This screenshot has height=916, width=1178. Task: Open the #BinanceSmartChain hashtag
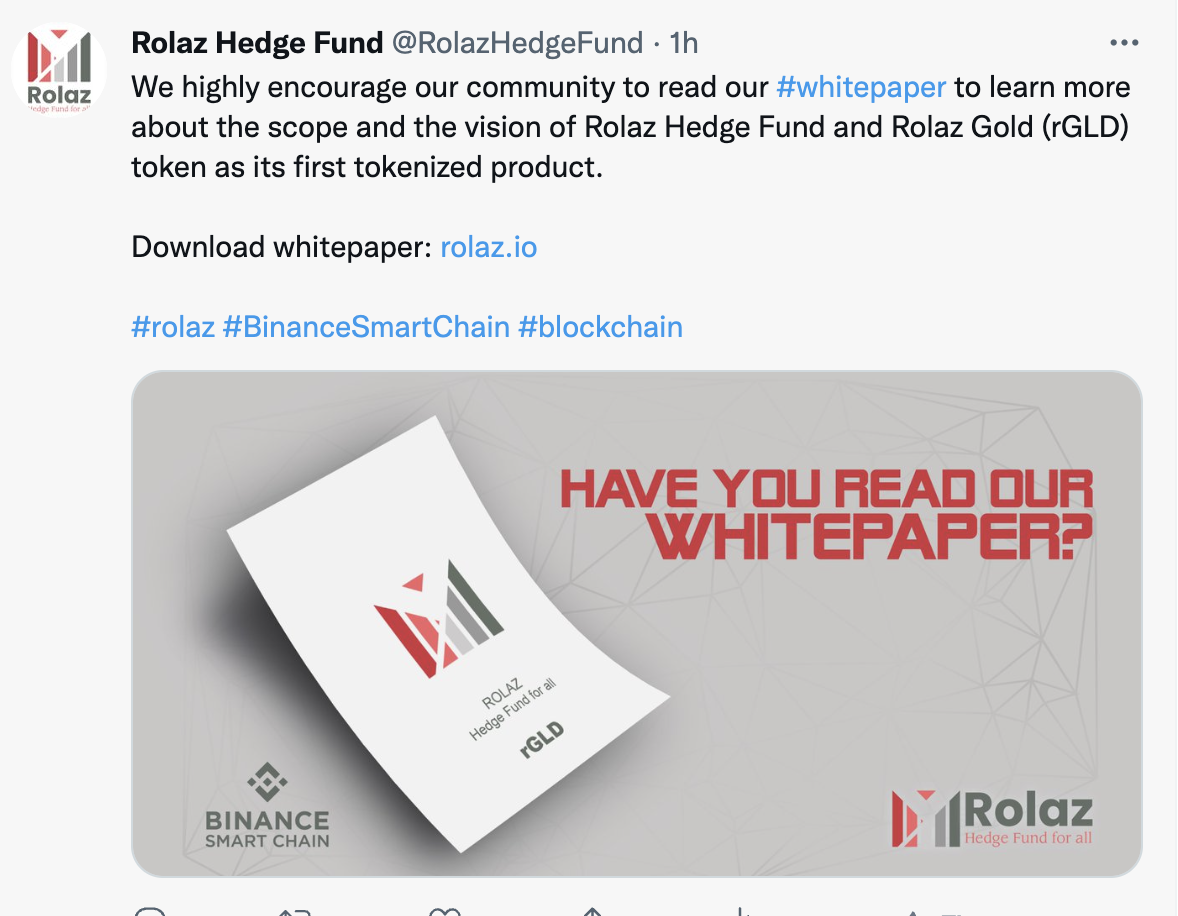pyautogui.click(x=367, y=328)
